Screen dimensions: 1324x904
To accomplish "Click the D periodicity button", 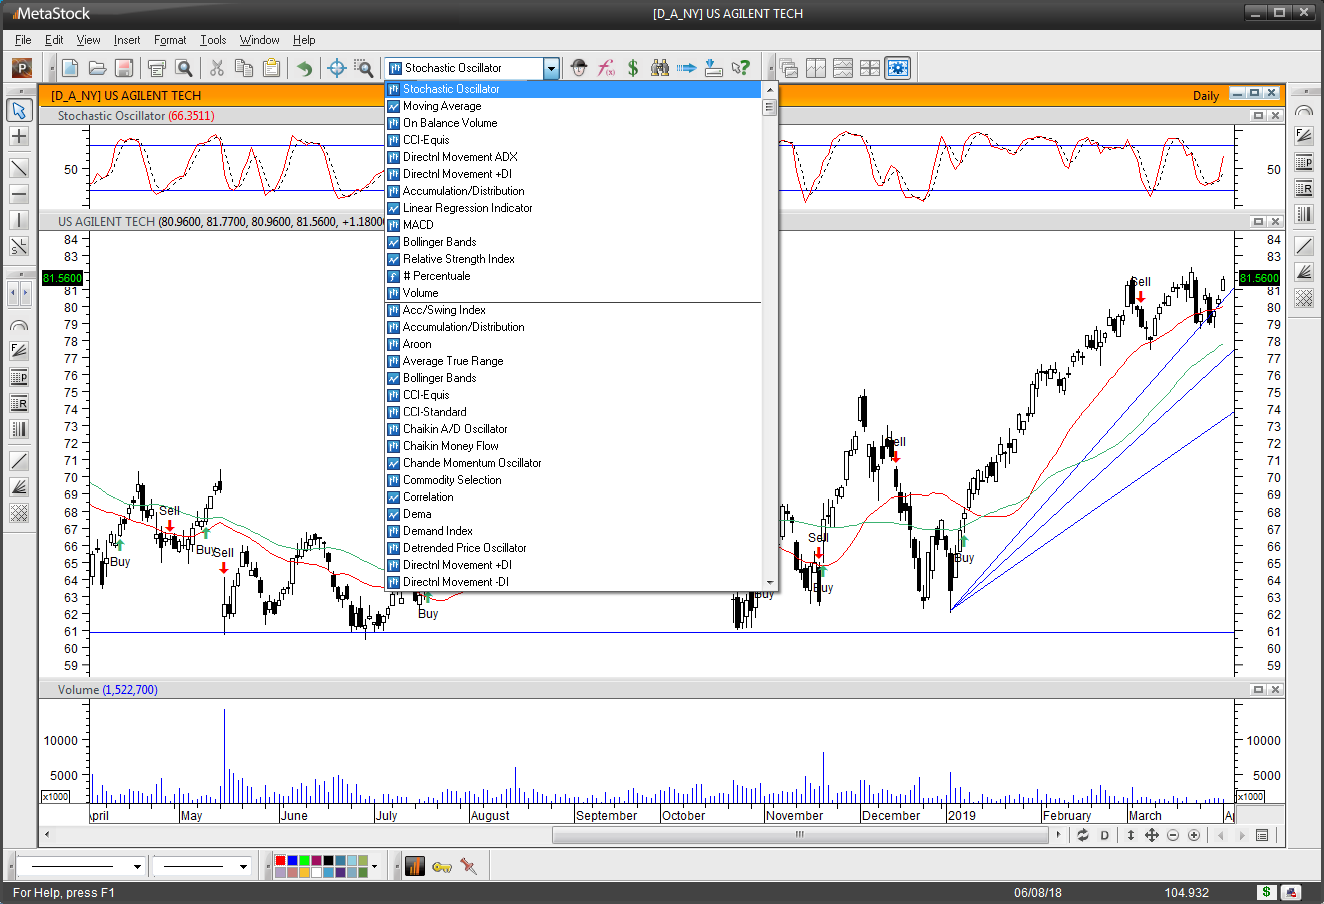I will pyautogui.click(x=1105, y=835).
